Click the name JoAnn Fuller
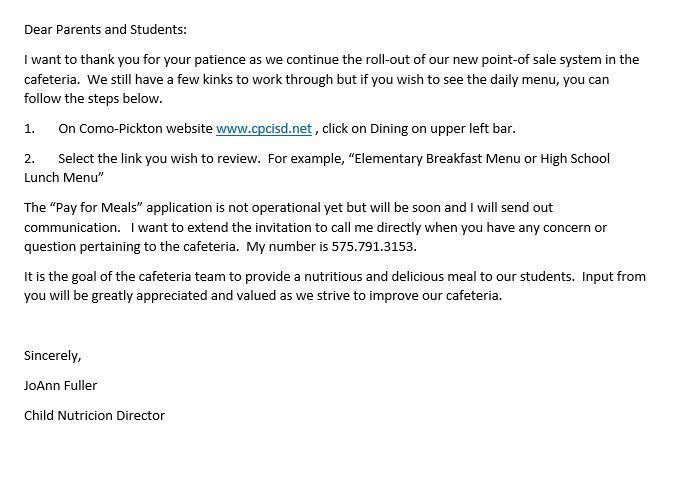Image resolution: width=691 pixels, height=498 pixels. tap(61, 385)
